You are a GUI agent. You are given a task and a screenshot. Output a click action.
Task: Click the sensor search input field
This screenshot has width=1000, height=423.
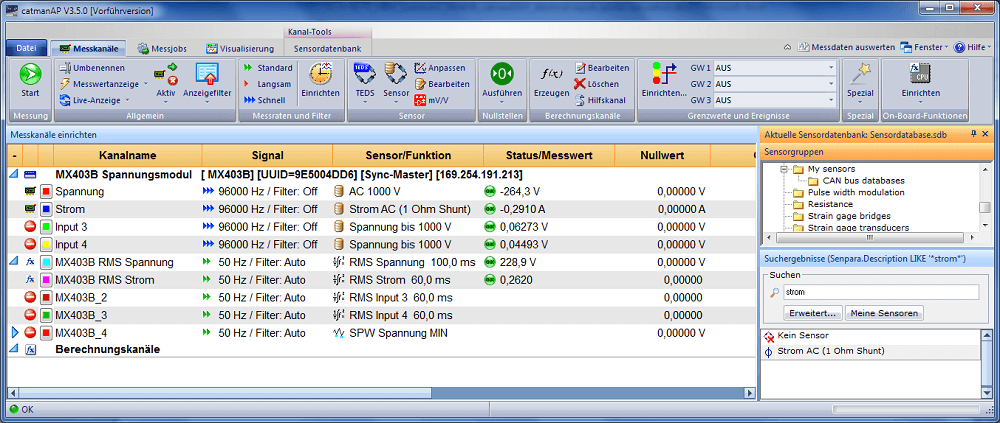[x=879, y=292]
